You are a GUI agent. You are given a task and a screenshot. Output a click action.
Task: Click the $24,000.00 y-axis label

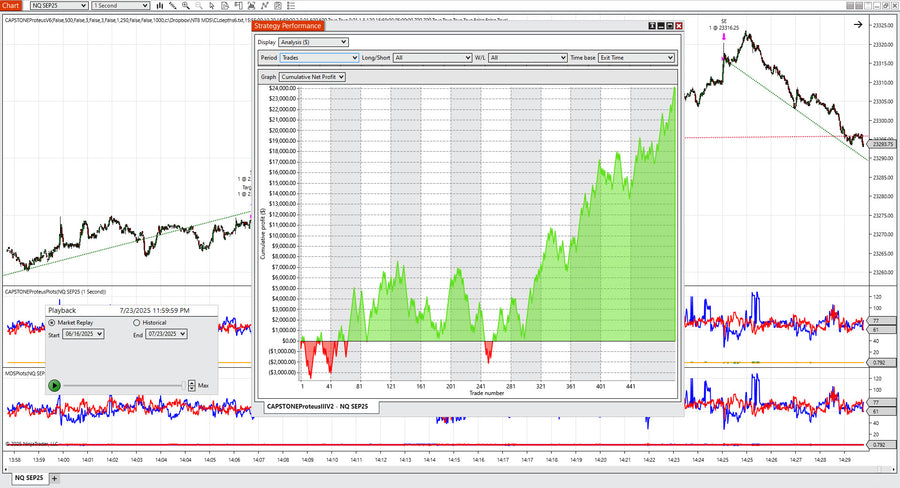pos(282,88)
